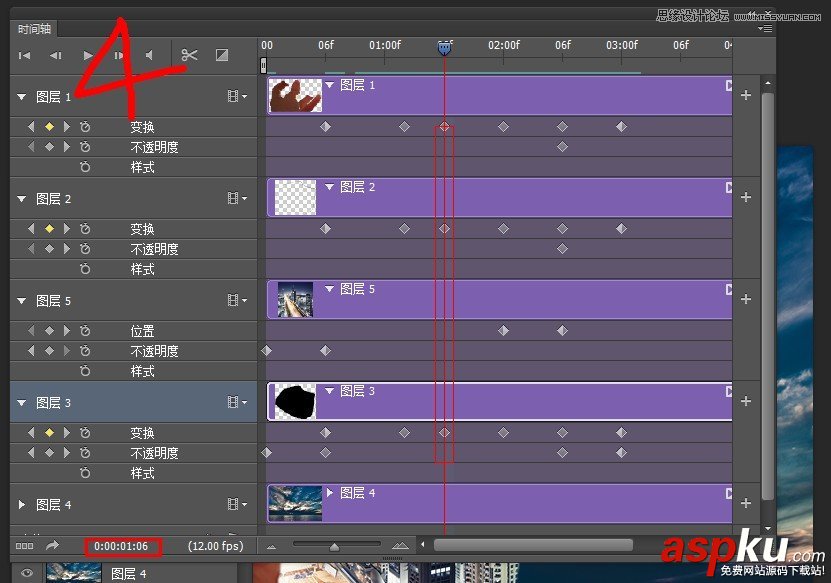Open the transition icon next to scissors
831x583 pixels.
pos(222,55)
